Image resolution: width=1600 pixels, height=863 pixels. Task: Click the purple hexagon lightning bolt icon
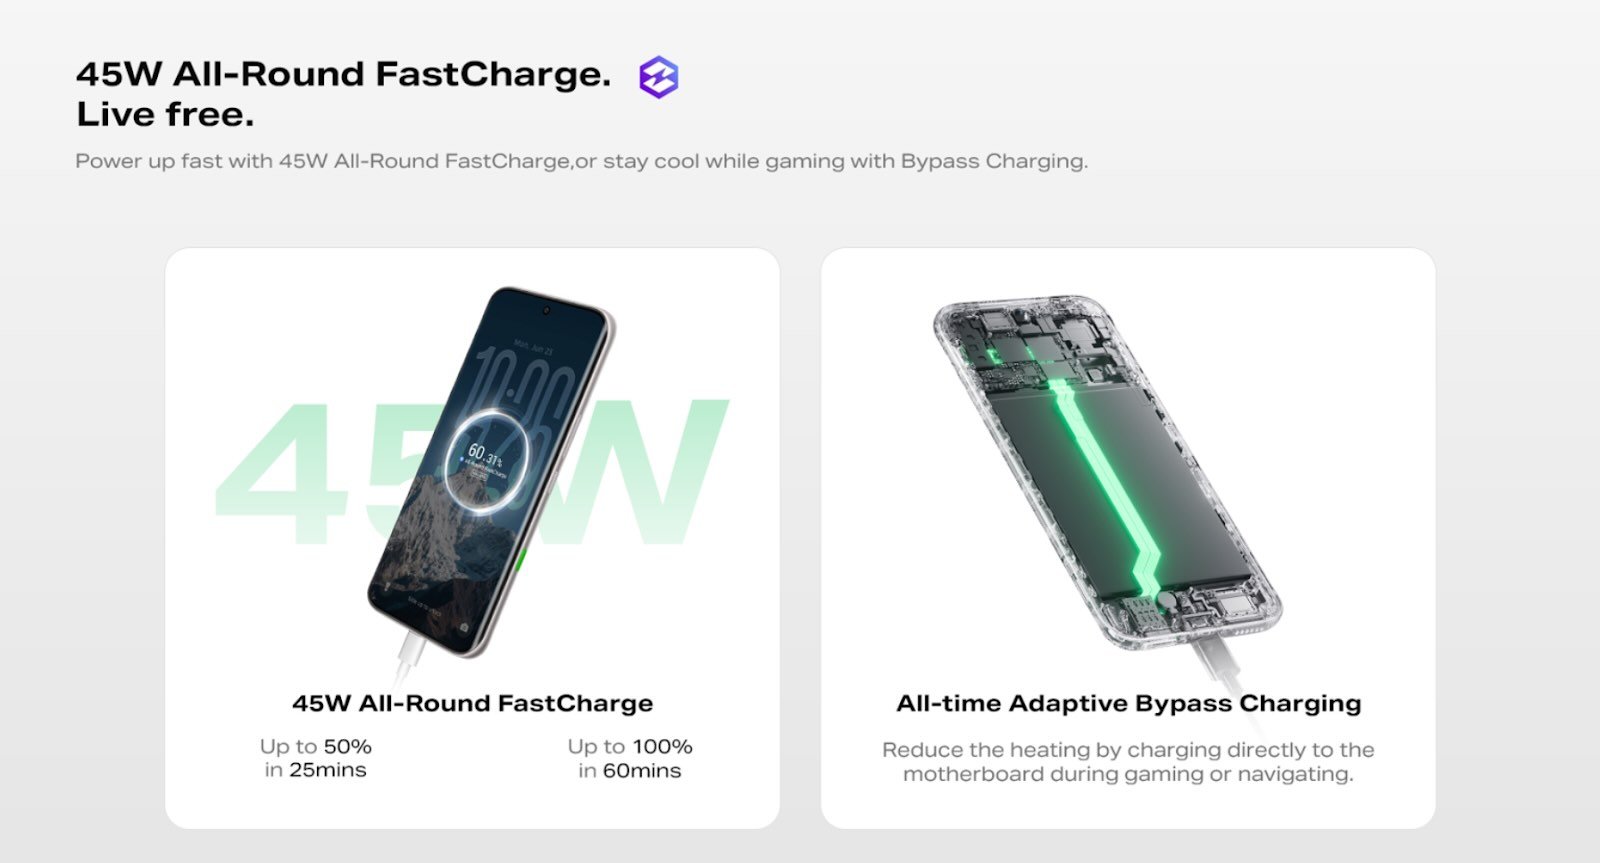(x=658, y=77)
